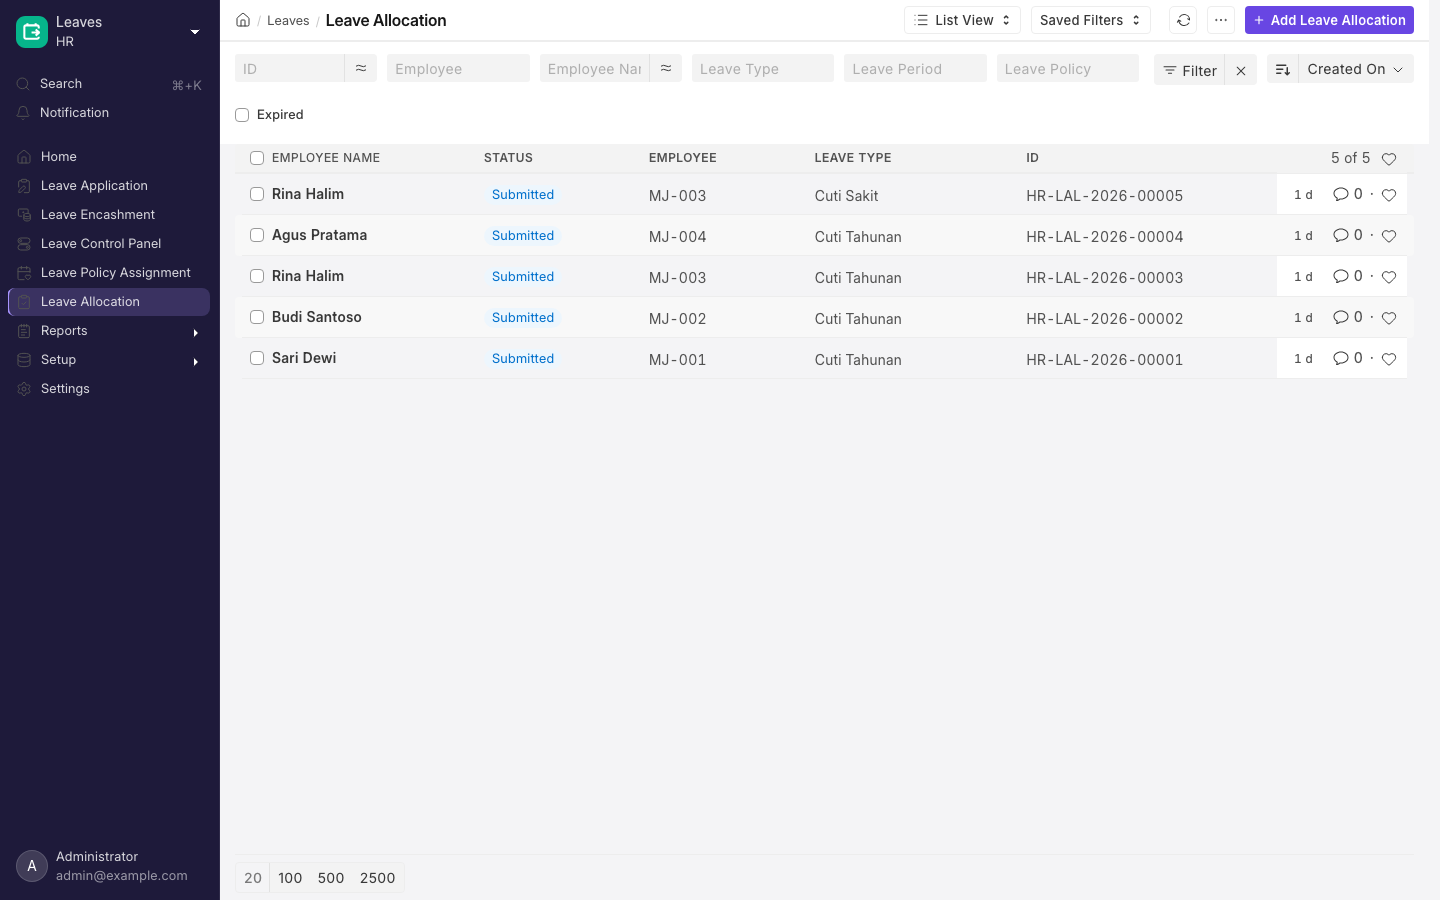
Task: Open comments on HR-LAL-2026-00004 row
Action: 1347,235
